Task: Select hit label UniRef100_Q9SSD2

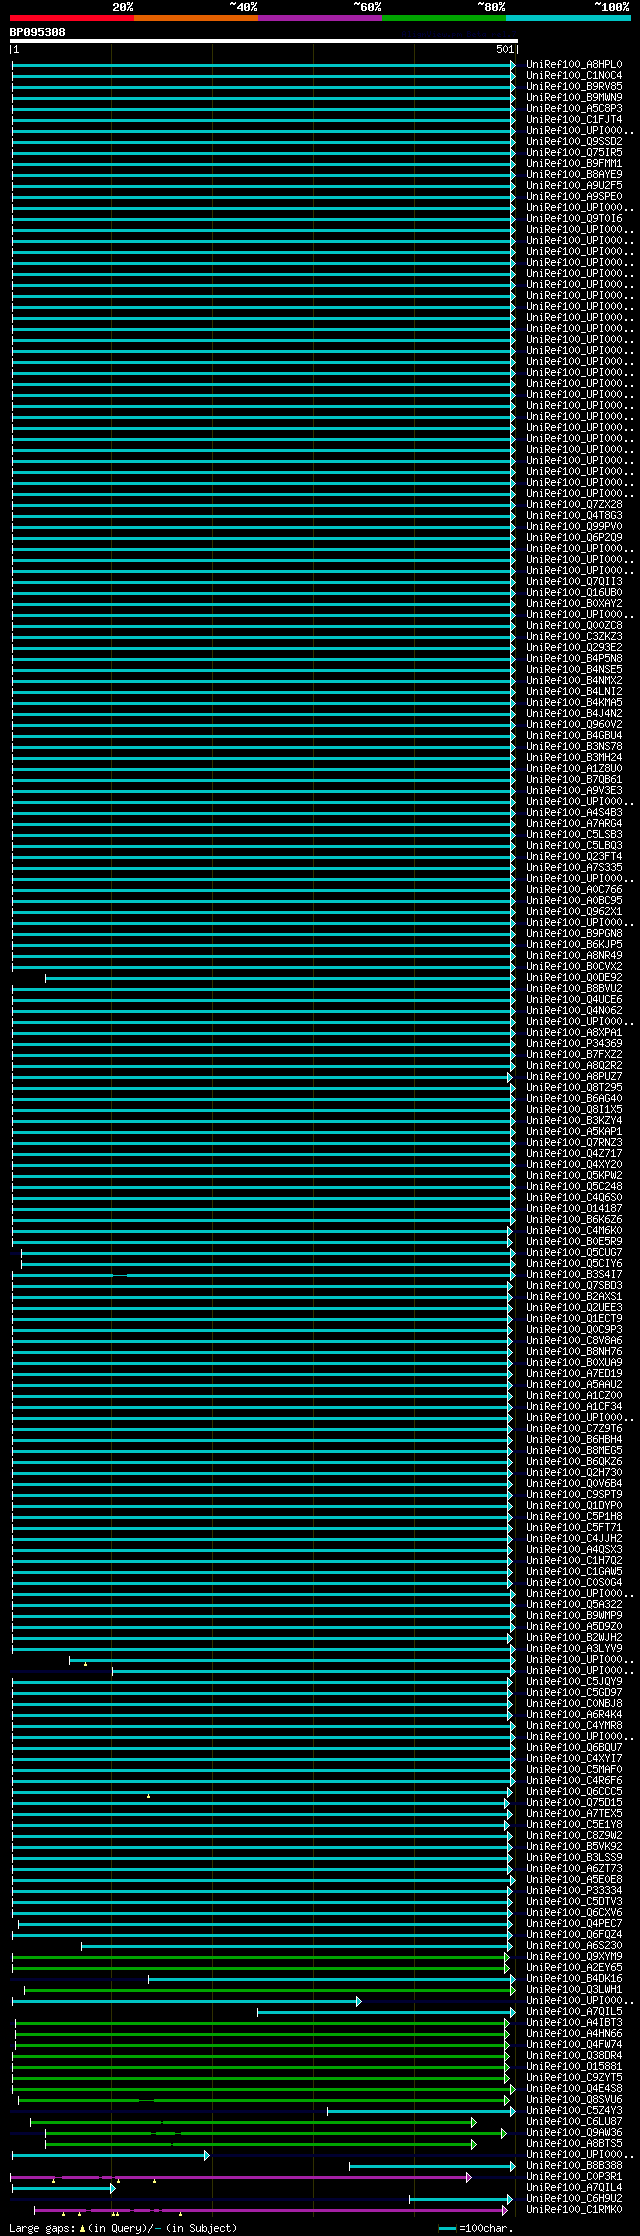Action: coord(574,141)
